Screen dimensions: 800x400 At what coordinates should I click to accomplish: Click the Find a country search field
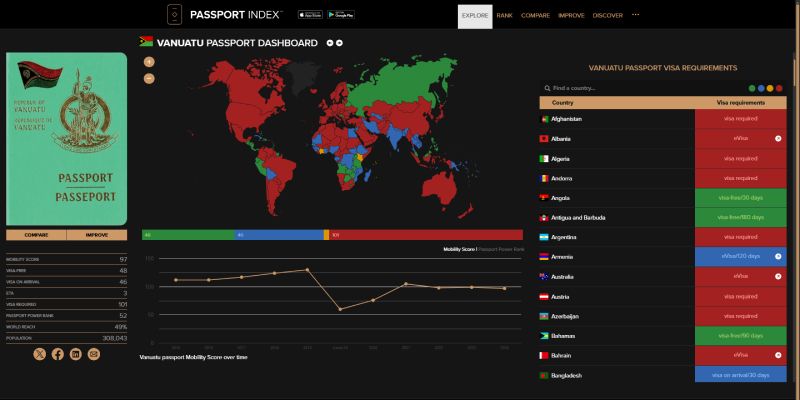click(643, 88)
